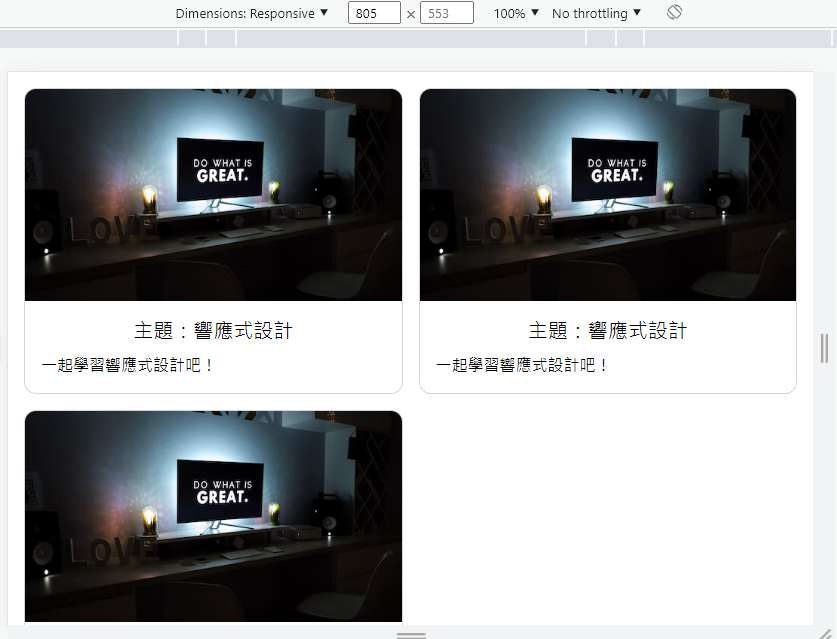The width and height of the screenshot is (837, 639).
Task: Click the rotate device orientation icon
Action: tap(674, 12)
